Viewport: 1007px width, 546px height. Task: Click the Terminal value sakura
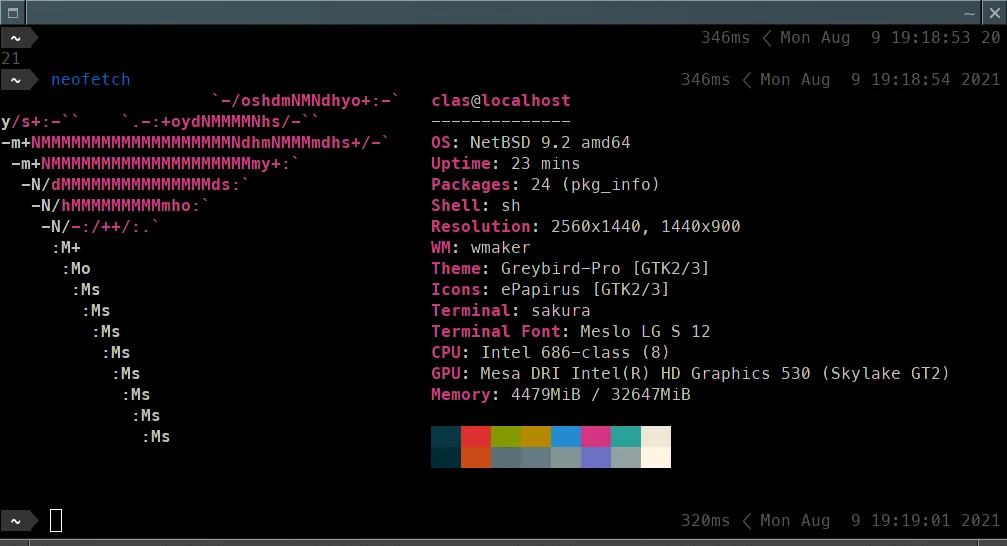click(561, 311)
